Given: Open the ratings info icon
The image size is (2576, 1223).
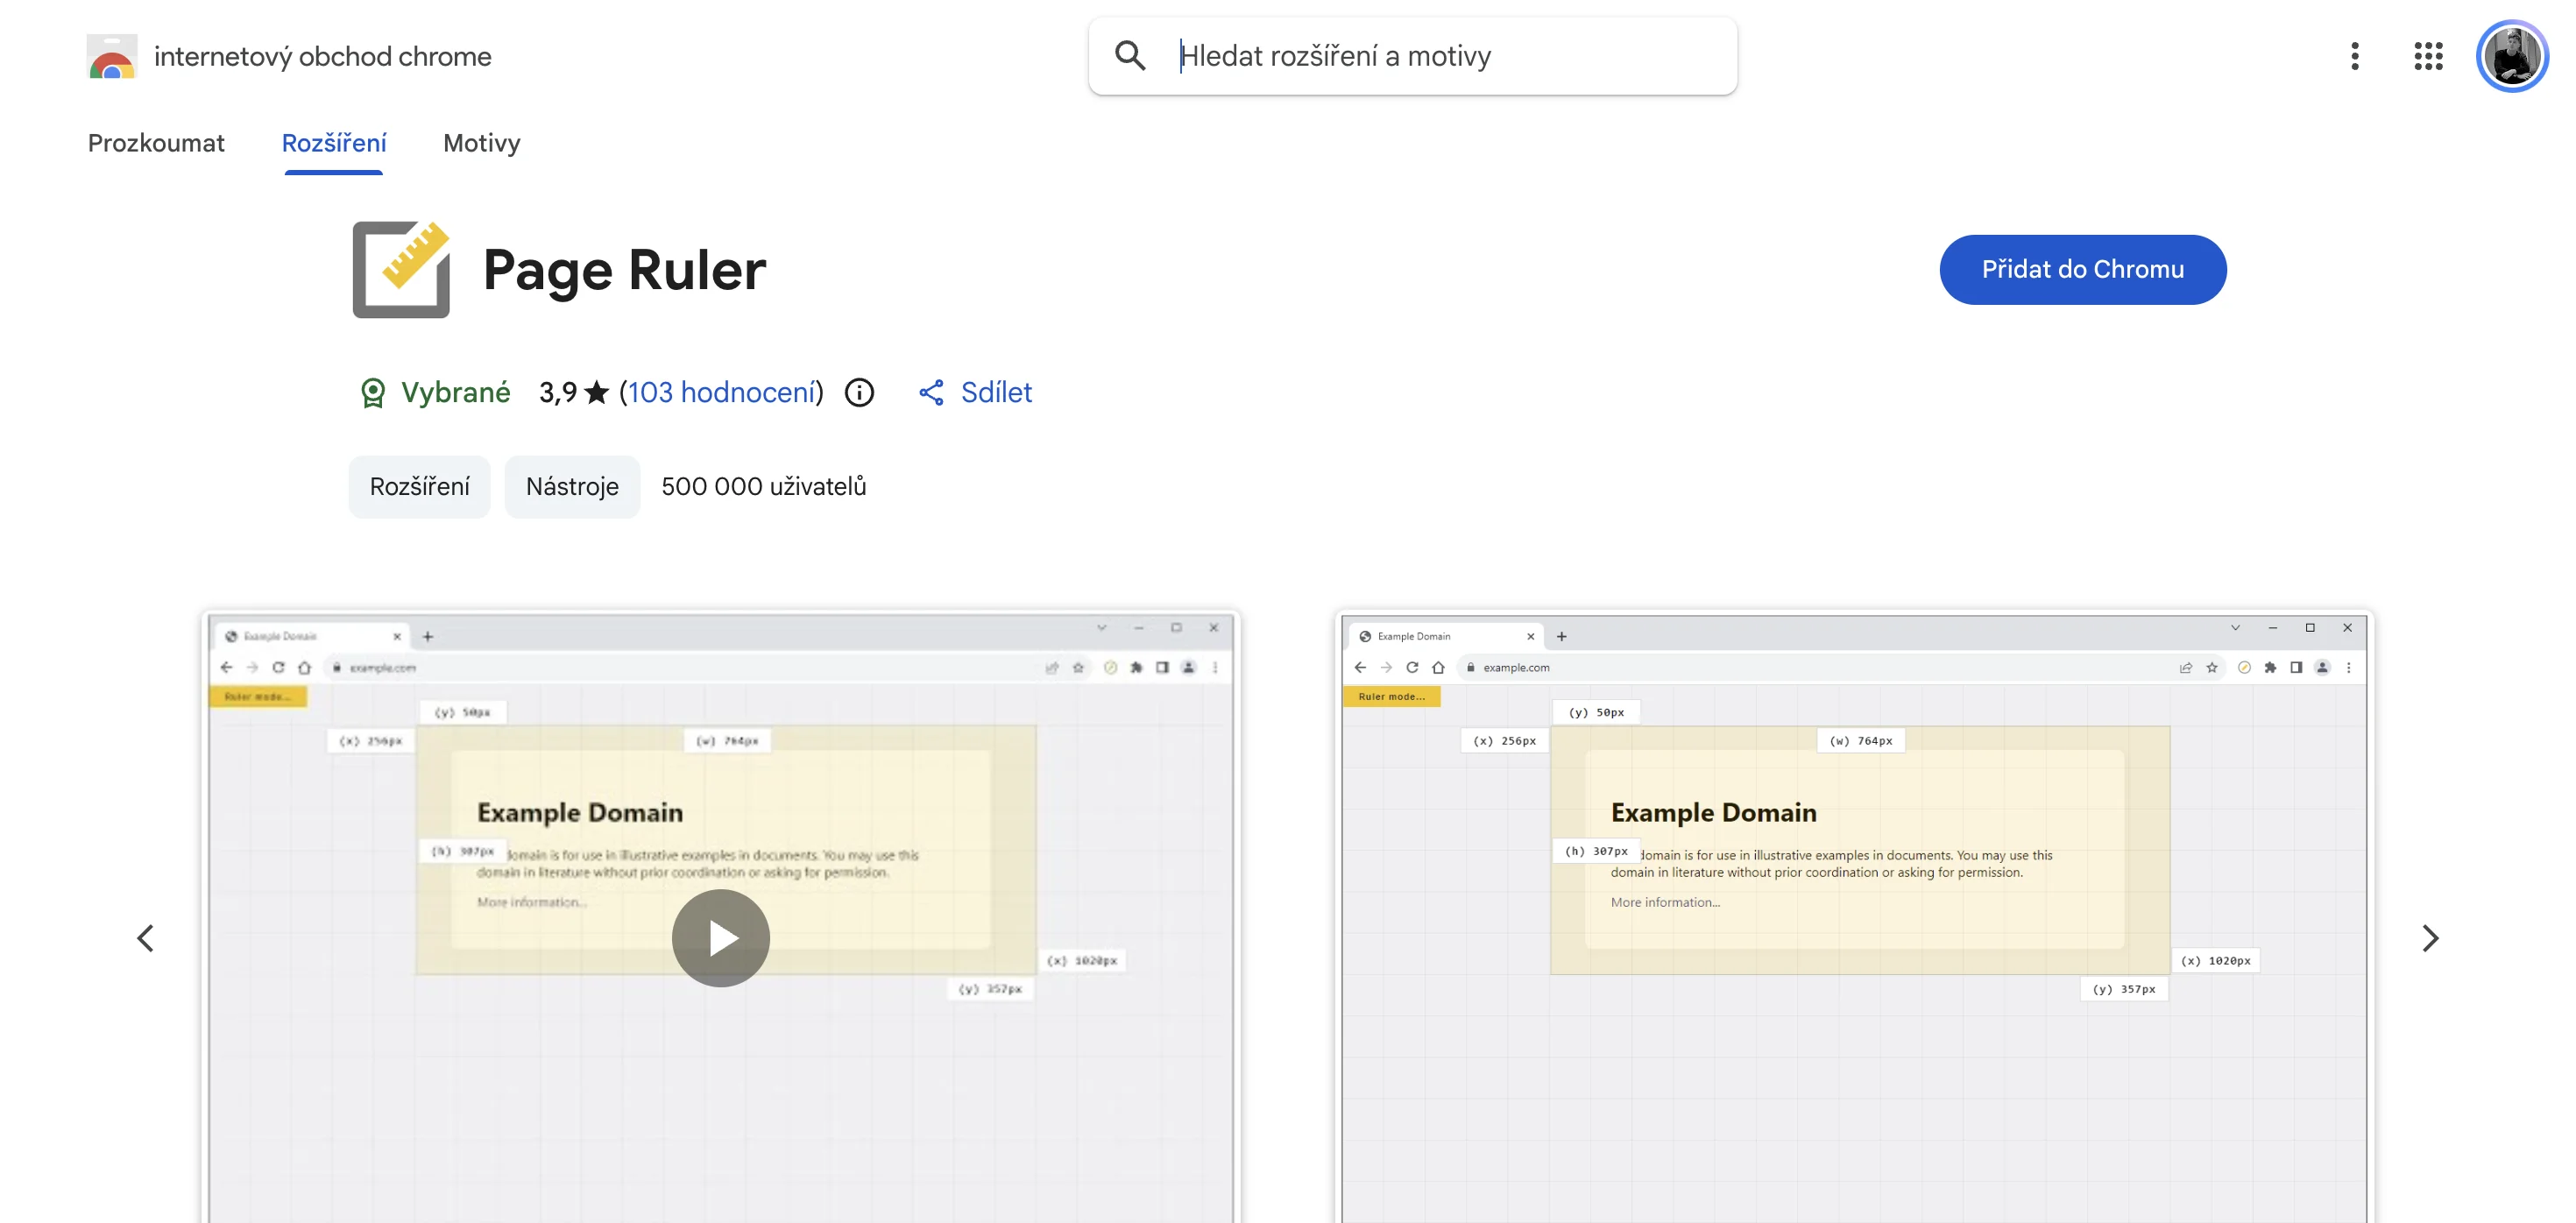Looking at the screenshot, I should coord(859,393).
